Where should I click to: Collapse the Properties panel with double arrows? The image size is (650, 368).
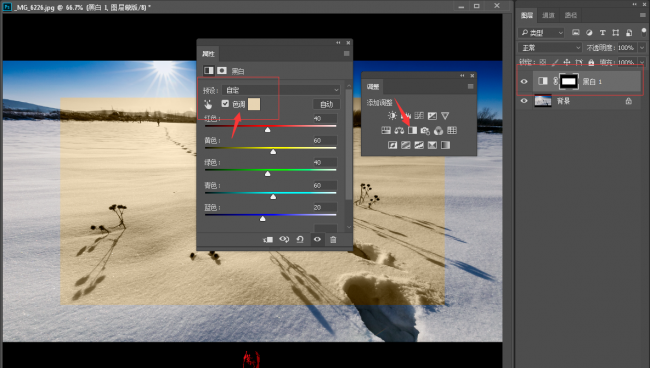pos(338,42)
